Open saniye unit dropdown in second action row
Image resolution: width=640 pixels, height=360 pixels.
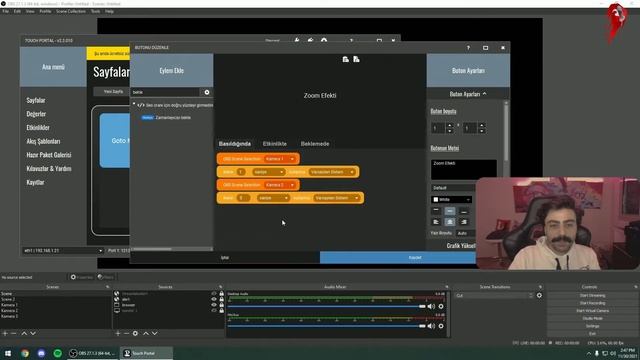point(269,172)
